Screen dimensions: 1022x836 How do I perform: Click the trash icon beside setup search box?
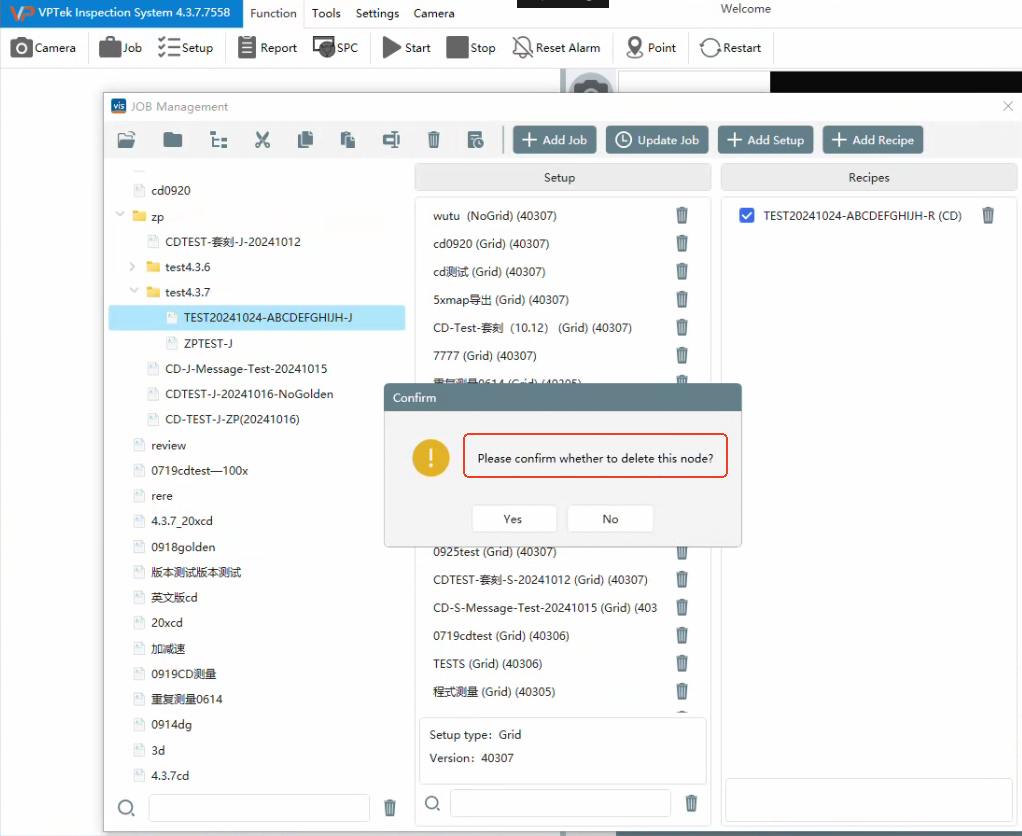coord(692,803)
